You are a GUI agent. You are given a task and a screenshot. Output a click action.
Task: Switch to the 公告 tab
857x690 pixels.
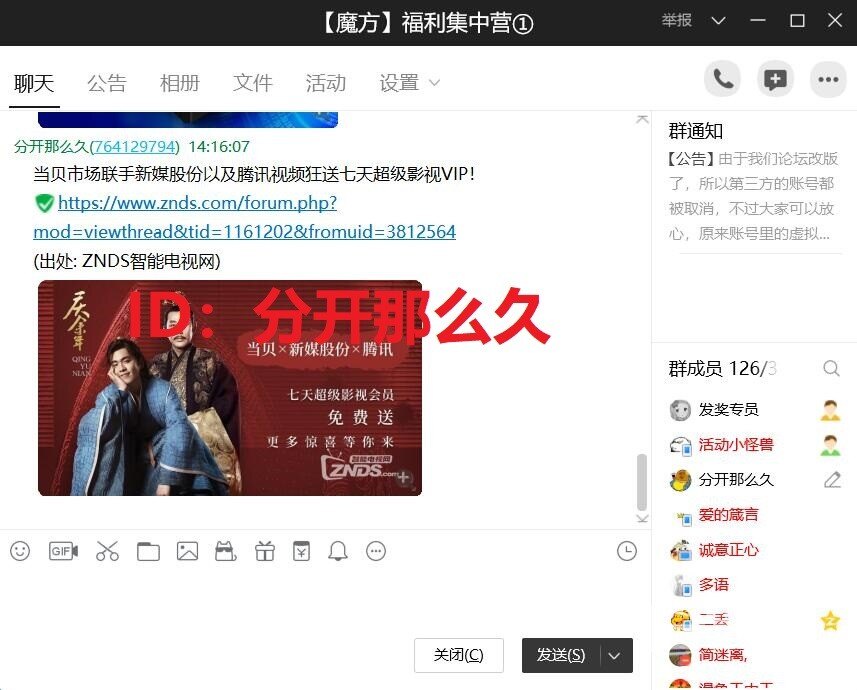point(107,84)
